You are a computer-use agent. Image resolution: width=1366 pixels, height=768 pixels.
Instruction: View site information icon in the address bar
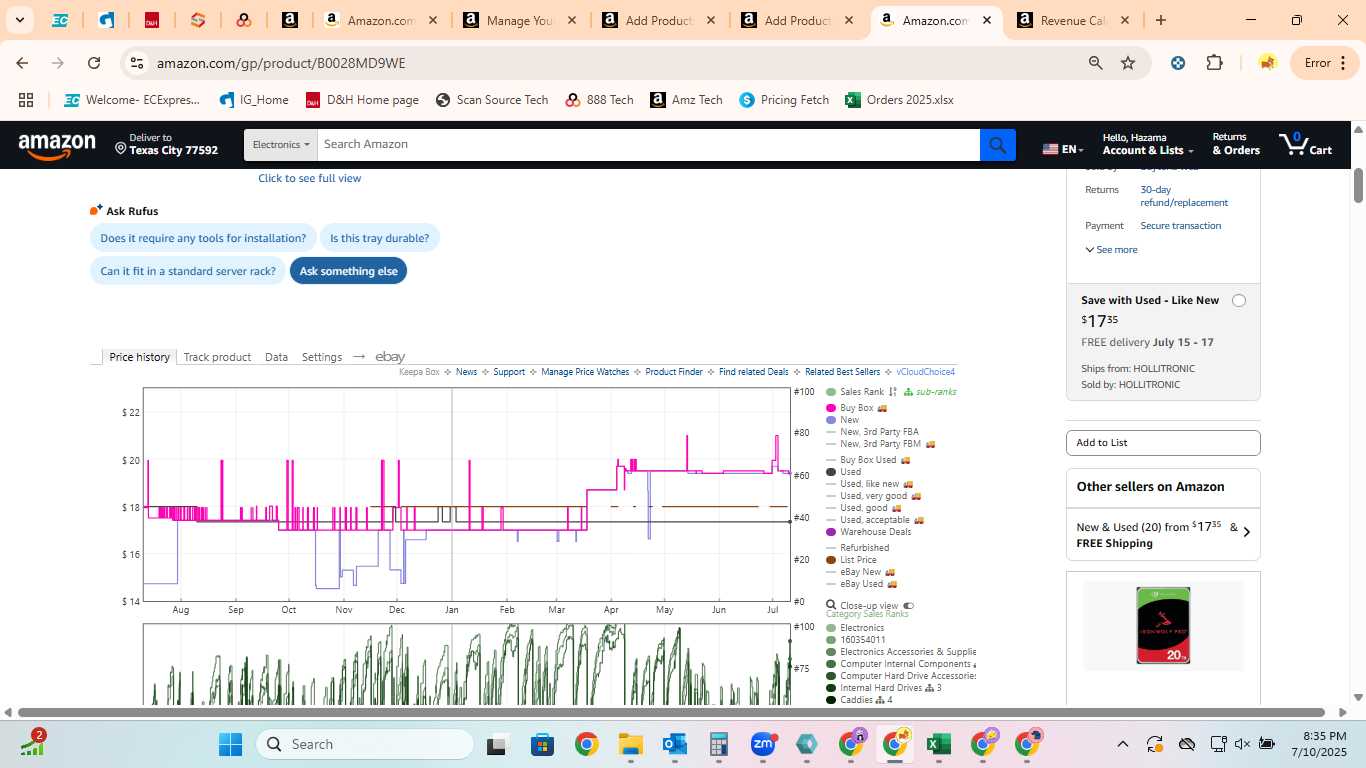[137, 63]
